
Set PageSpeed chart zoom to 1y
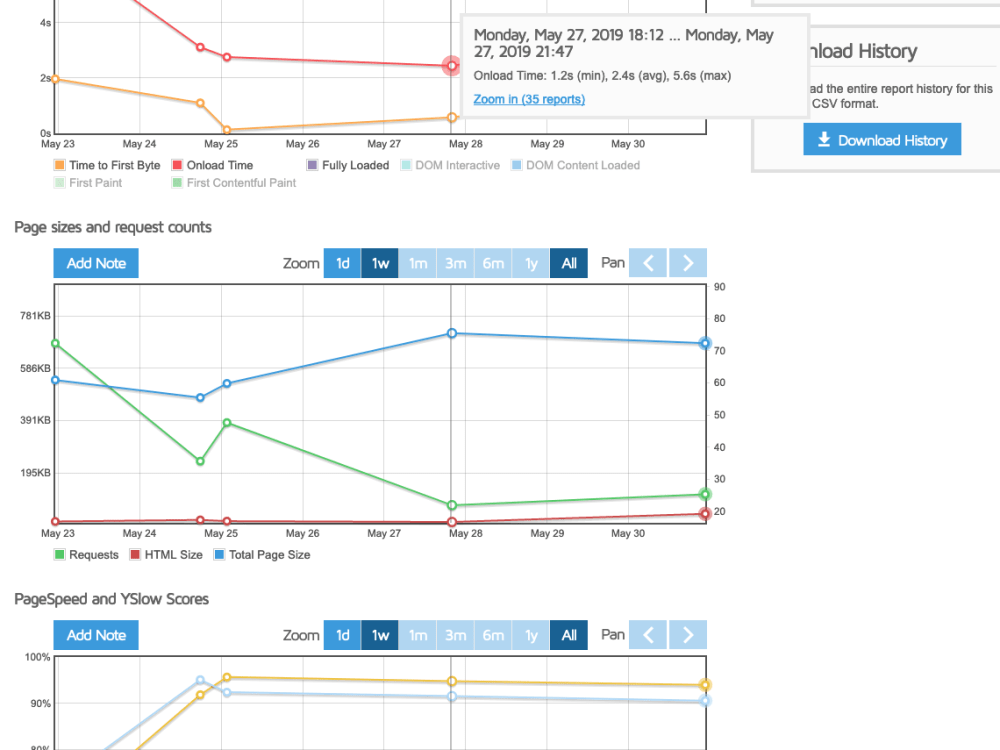click(x=531, y=635)
